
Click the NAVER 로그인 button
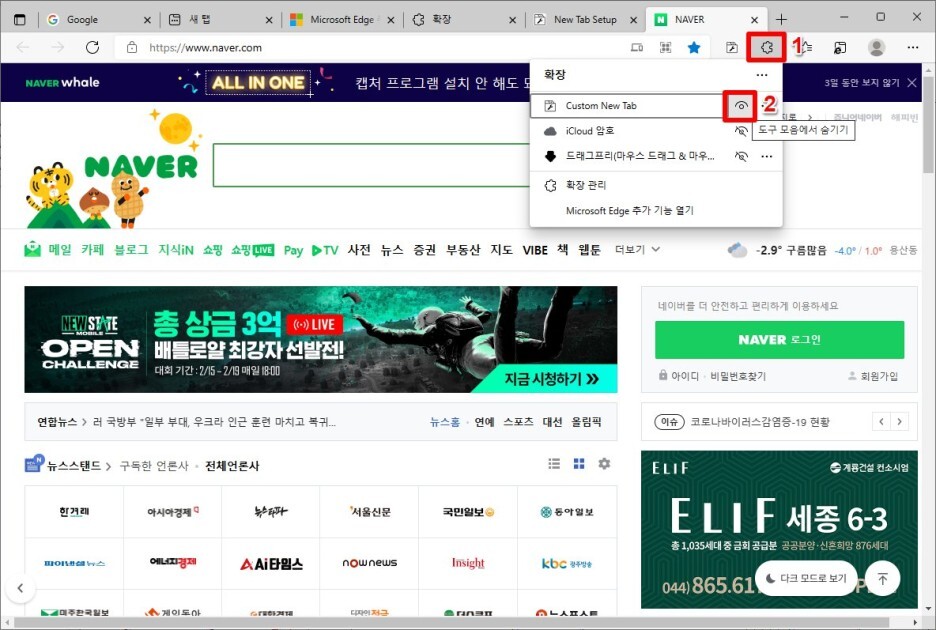[x=779, y=340]
